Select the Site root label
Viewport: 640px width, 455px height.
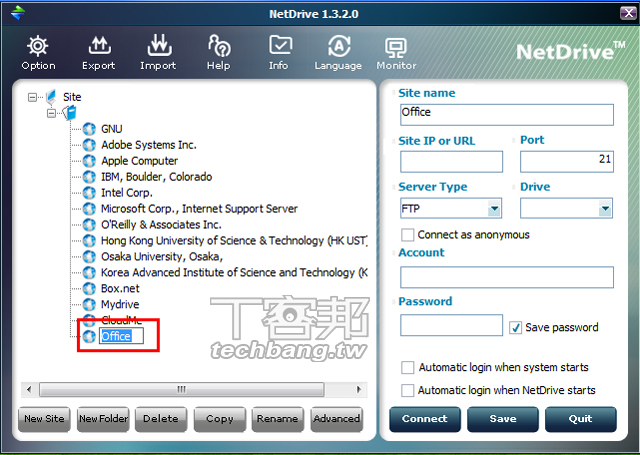72,97
